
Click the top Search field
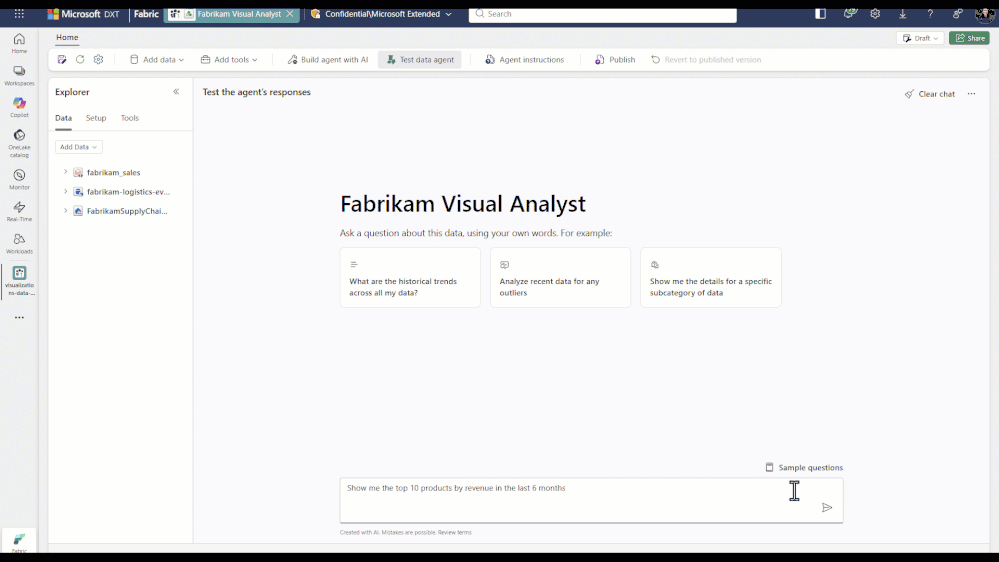click(x=603, y=13)
